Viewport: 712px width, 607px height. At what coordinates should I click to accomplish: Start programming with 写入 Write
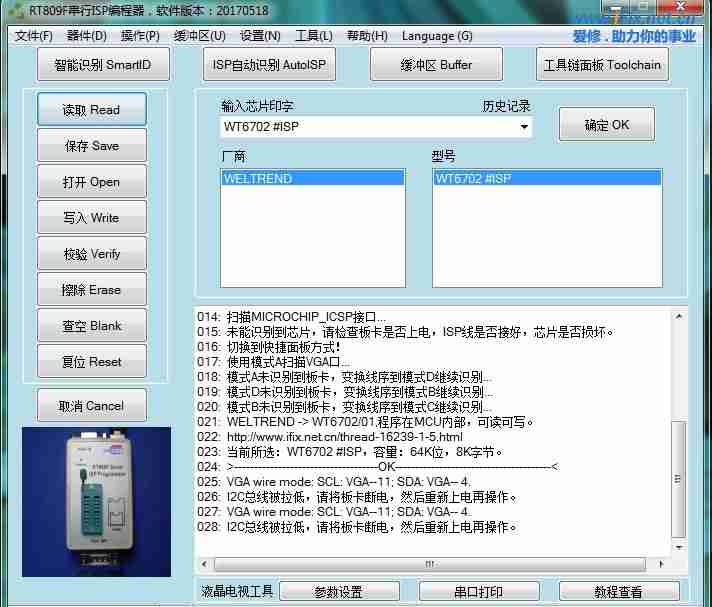coord(91,218)
